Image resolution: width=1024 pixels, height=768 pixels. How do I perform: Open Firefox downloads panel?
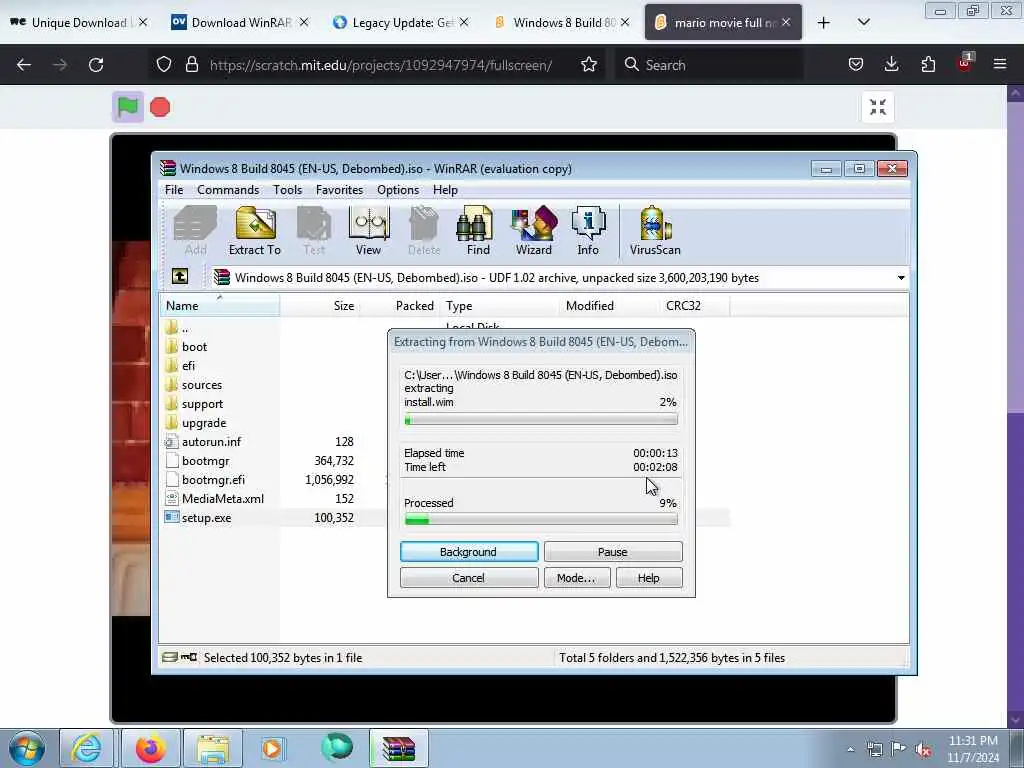click(x=891, y=64)
